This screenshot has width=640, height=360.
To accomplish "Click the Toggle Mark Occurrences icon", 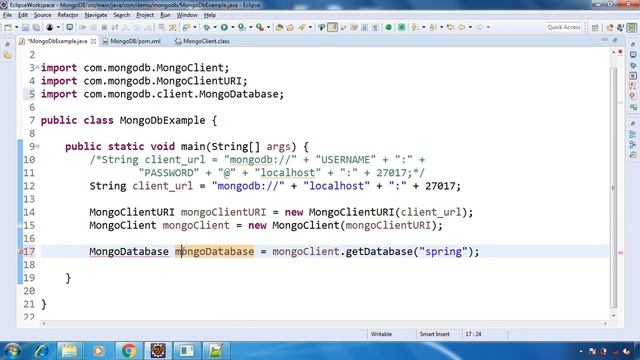I will [x=333, y=27].
